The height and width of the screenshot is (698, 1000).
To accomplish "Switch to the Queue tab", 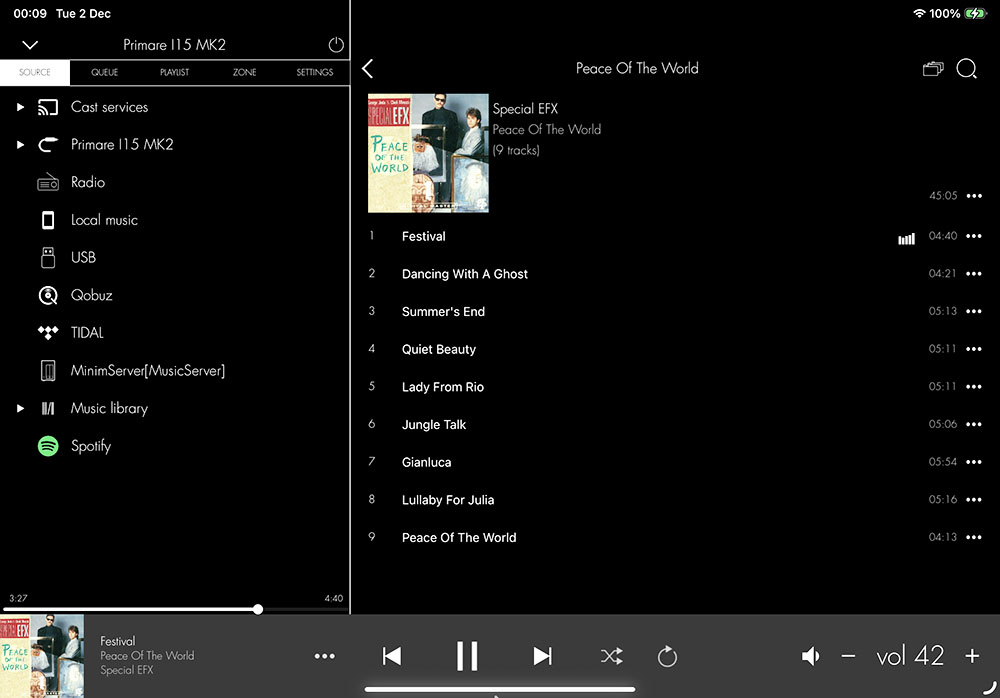I will 104,73.
